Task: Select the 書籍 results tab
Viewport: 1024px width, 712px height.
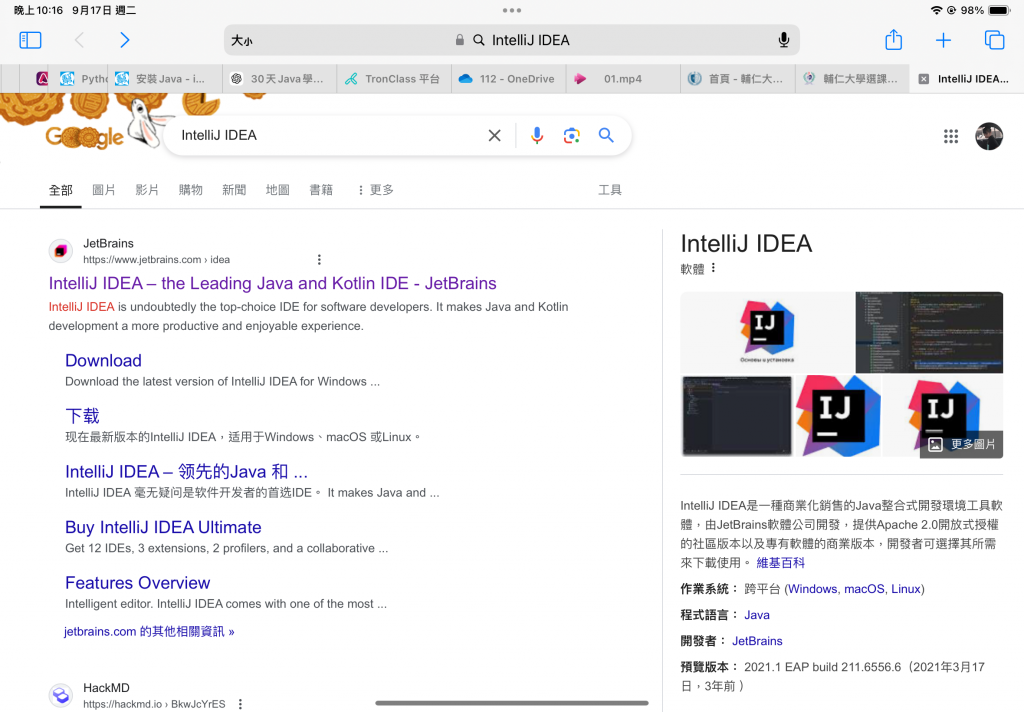Action: pyautogui.click(x=321, y=190)
